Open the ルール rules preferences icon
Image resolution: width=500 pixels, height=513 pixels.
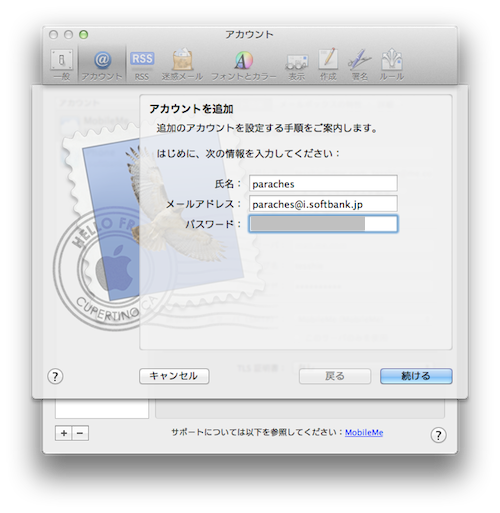(x=392, y=65)
